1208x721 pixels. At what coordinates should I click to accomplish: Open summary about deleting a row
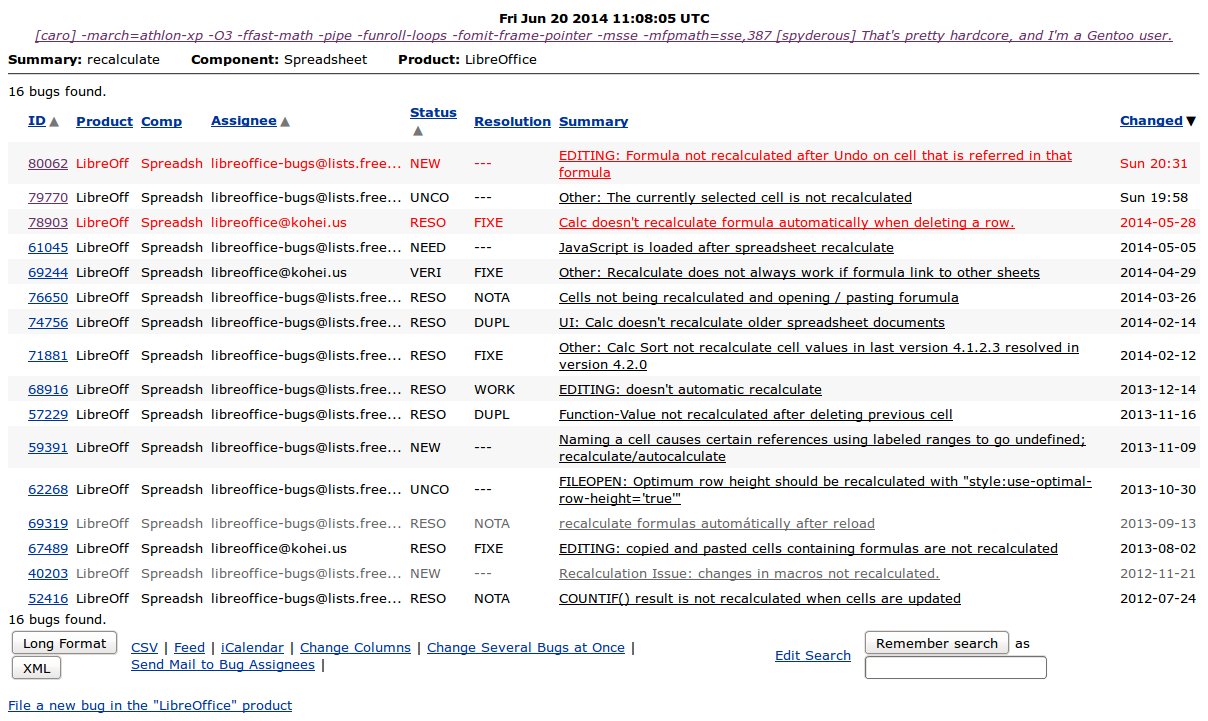(x=786, y=222)
